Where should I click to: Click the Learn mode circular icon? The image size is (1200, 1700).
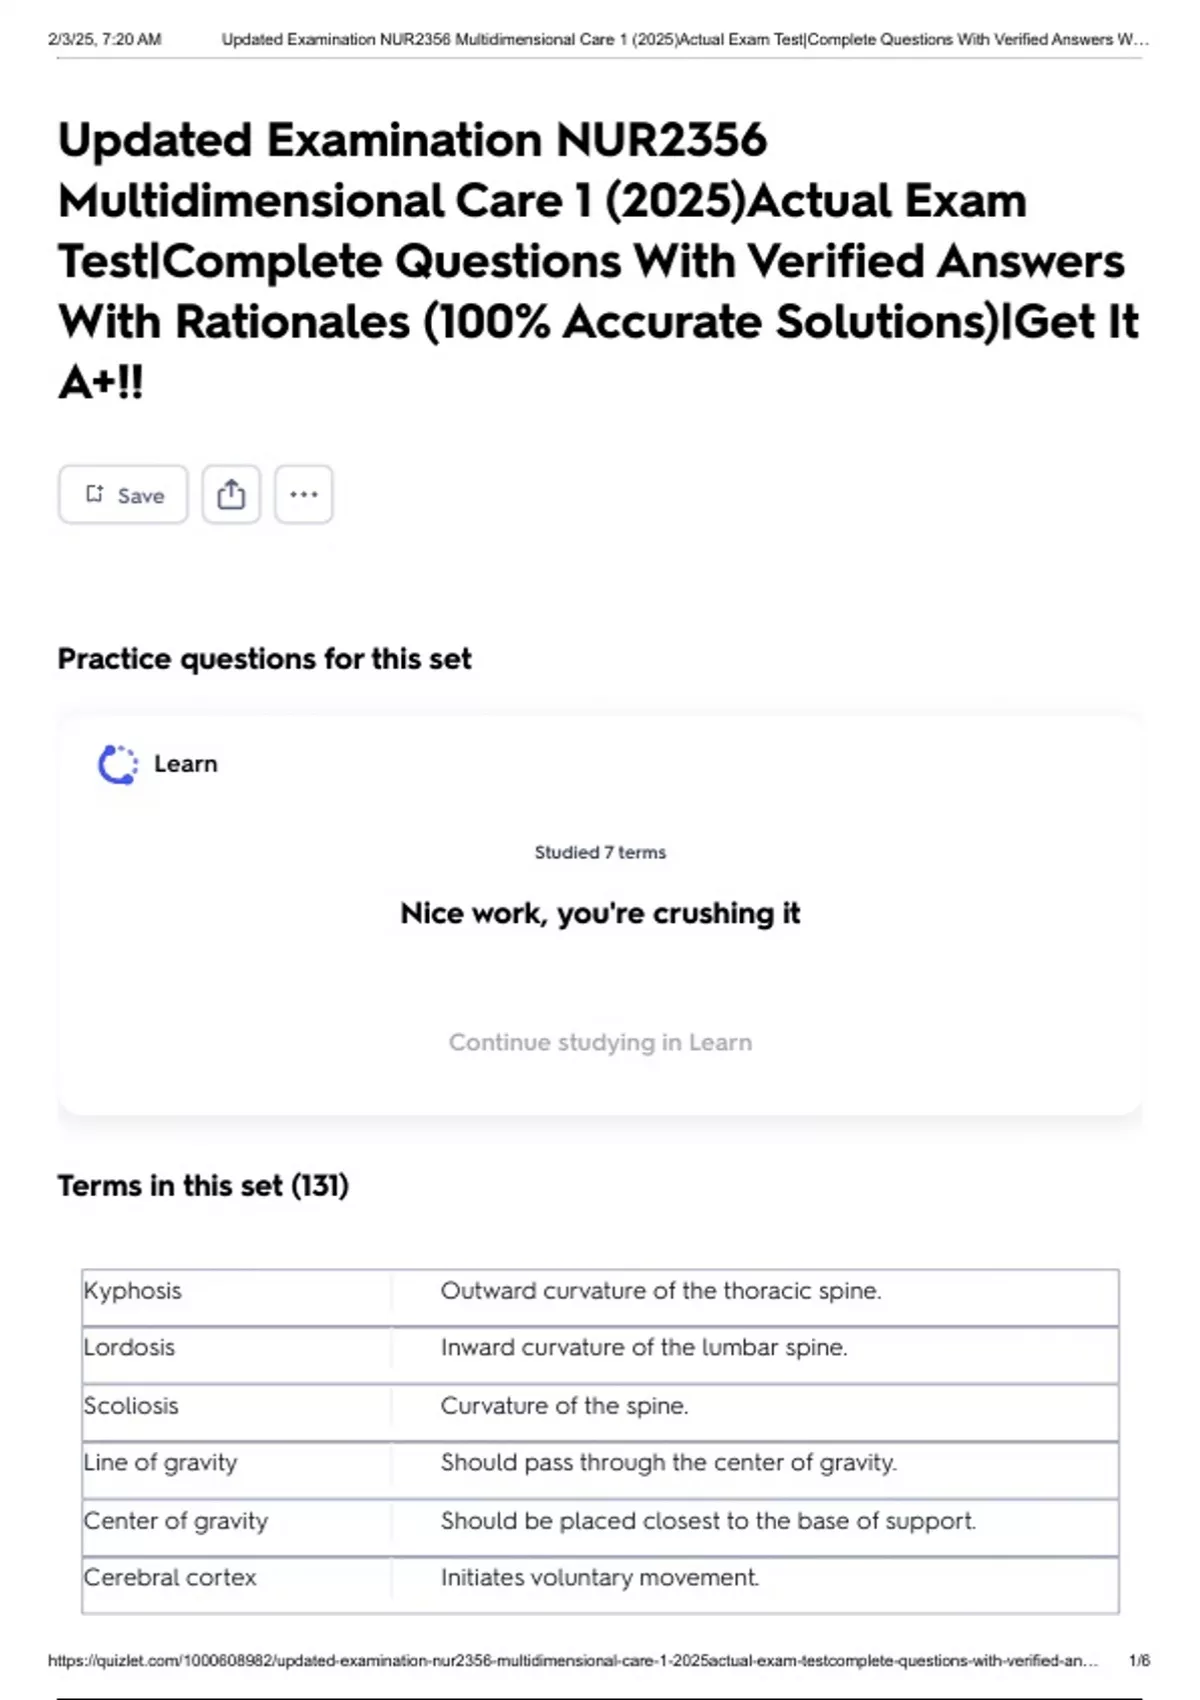(118, 765)
